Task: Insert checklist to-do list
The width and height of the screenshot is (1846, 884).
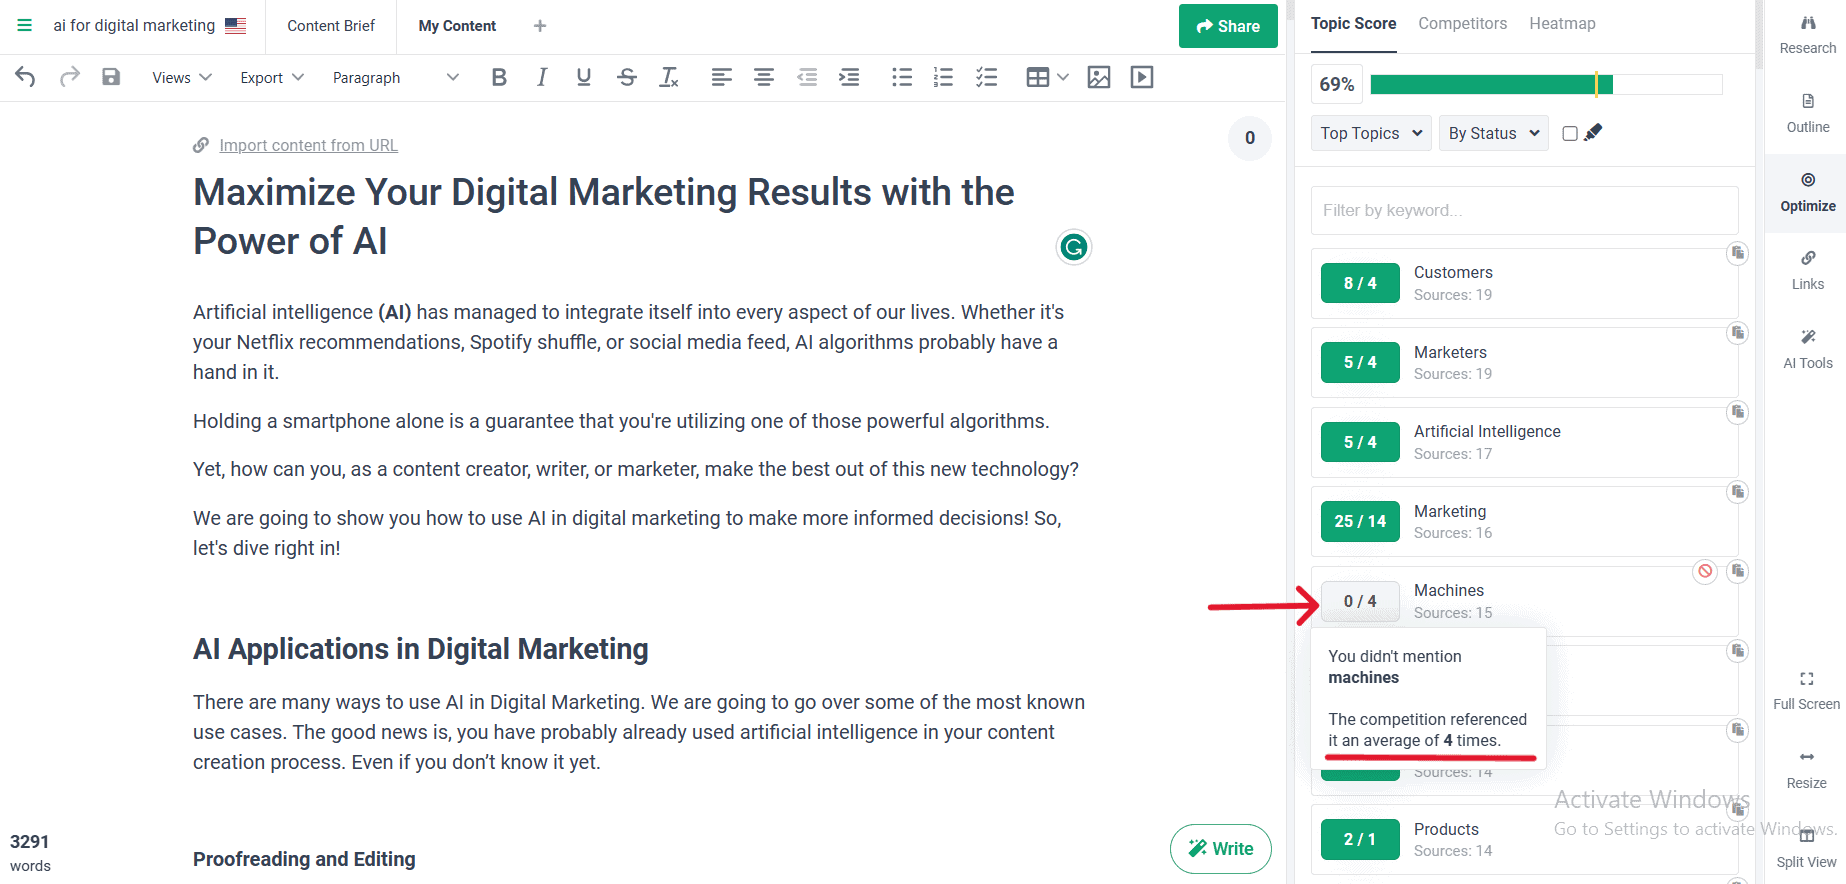Action: click(986, 77)
